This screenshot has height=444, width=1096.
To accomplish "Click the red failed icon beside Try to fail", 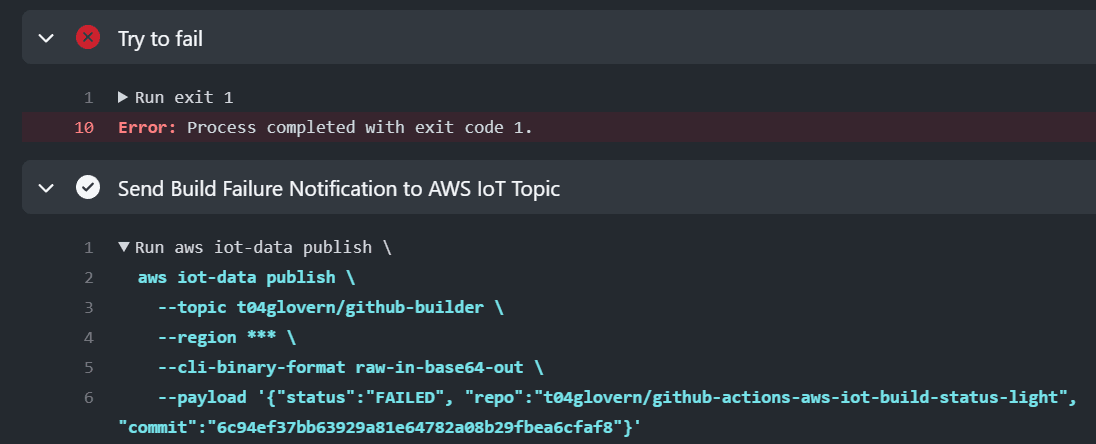I will [88, 38].
